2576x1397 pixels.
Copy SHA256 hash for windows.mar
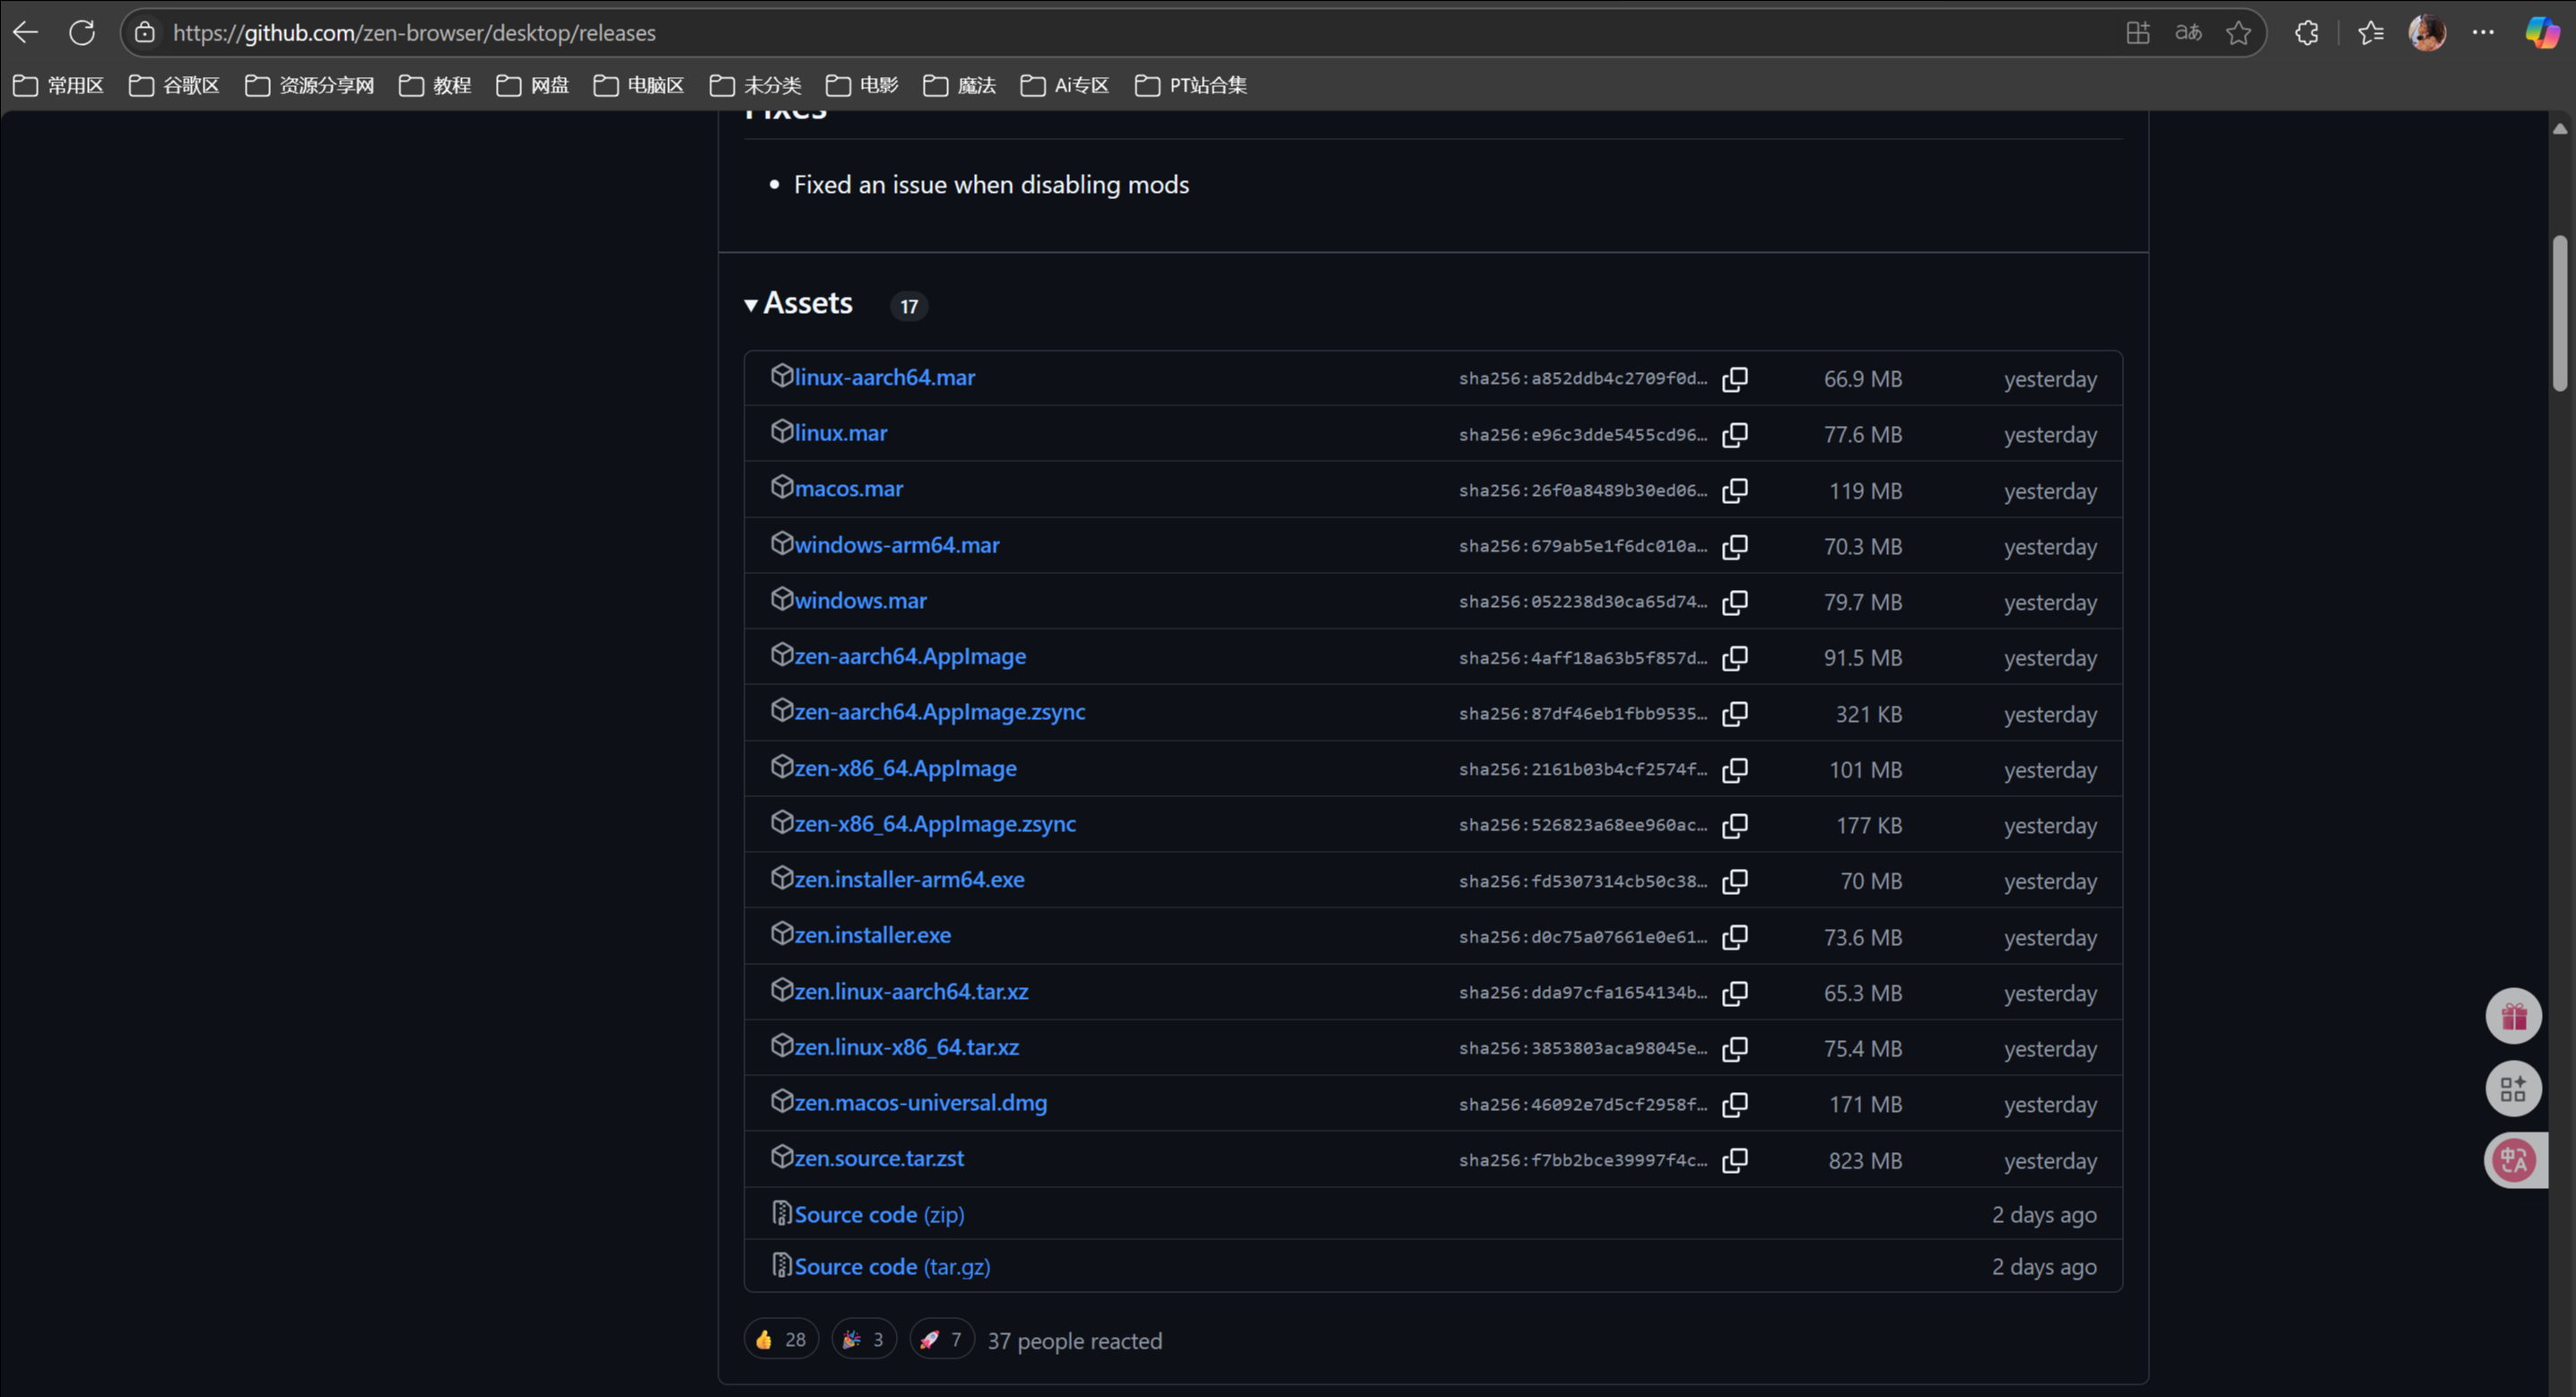(1735, 602)
